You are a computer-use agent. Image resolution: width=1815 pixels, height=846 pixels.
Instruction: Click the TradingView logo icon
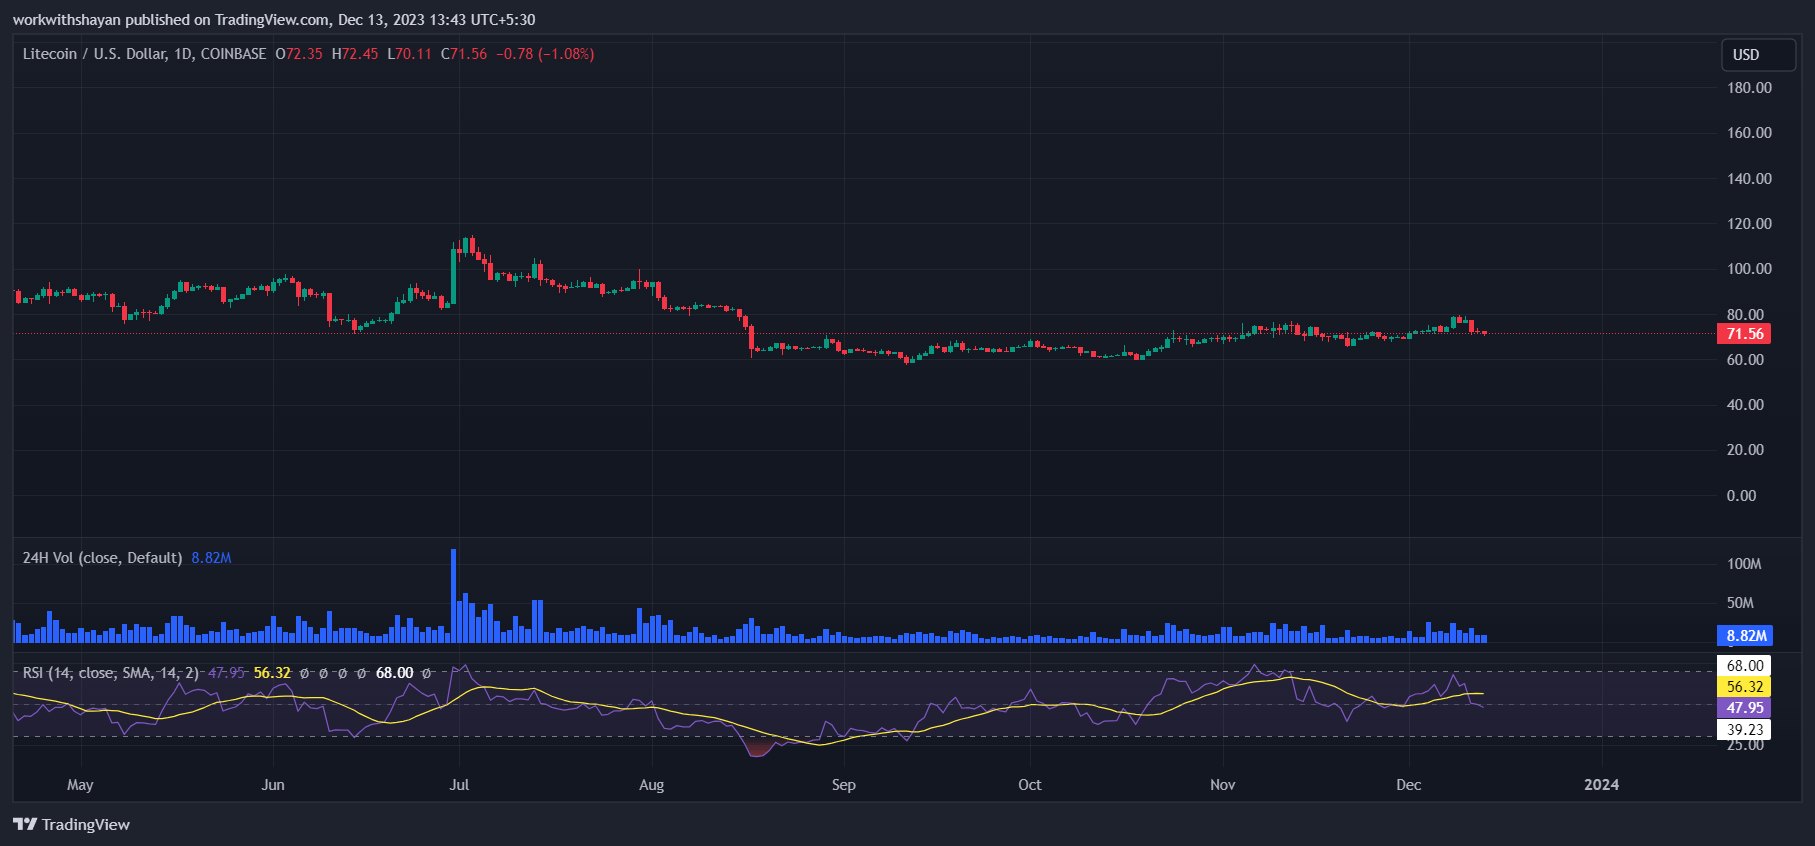coord(25,824)
